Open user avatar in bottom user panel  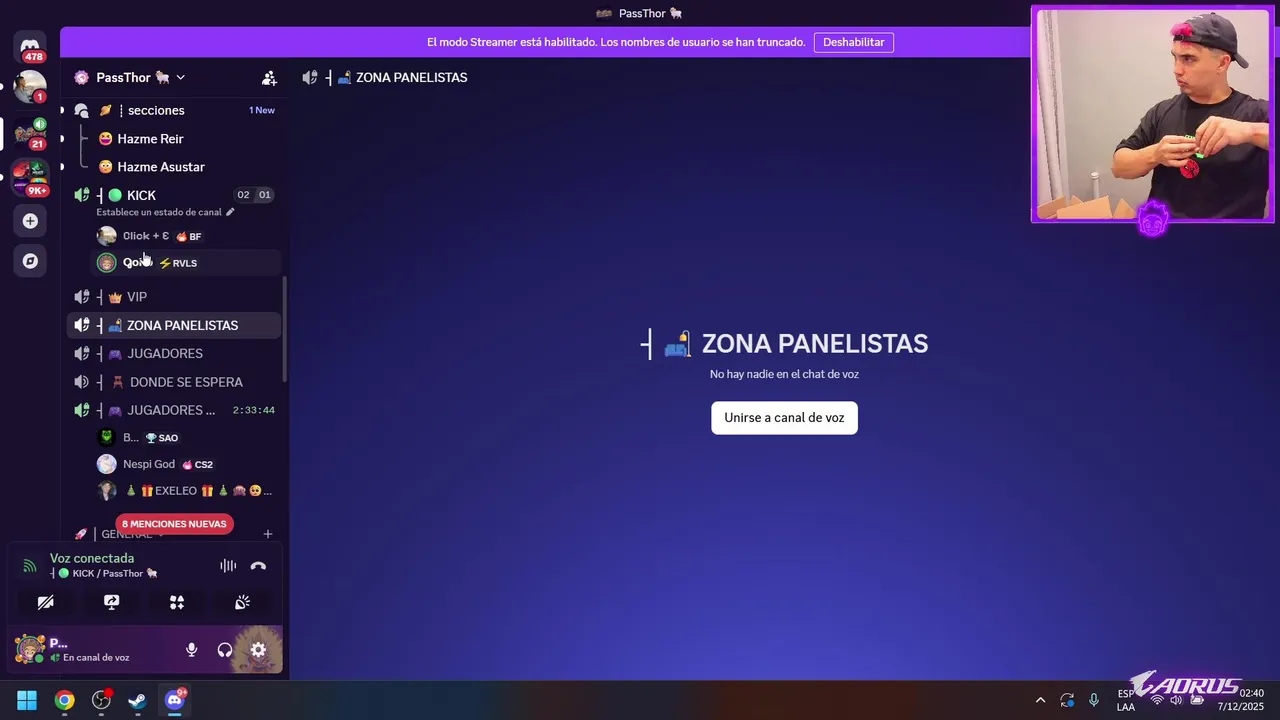tap(29, 650)
